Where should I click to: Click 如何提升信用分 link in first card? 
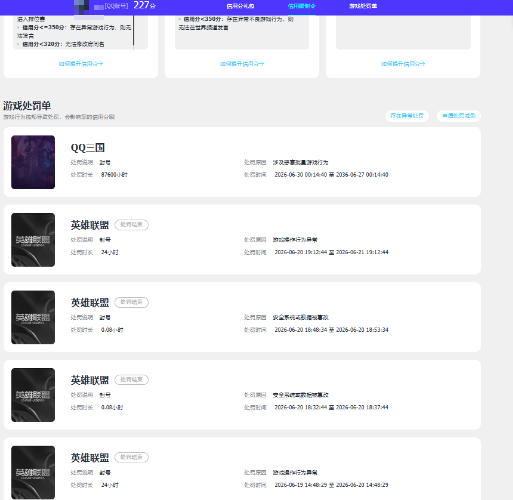pos(81,64)
